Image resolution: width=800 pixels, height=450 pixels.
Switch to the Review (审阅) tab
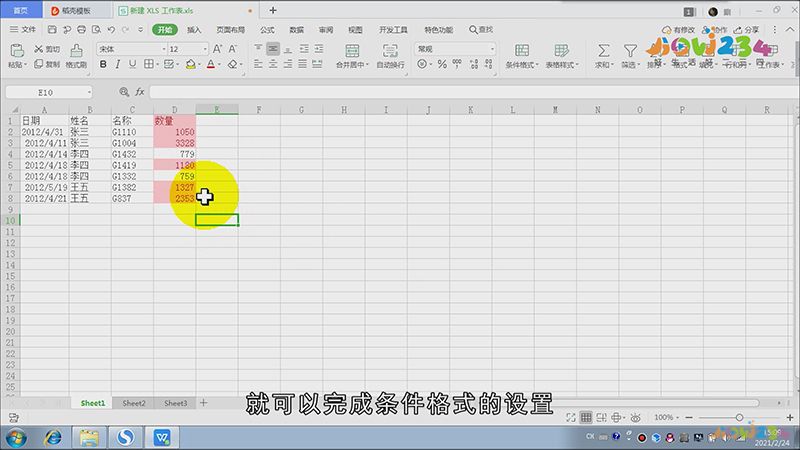pyautogui.click(x=326, y=30)
